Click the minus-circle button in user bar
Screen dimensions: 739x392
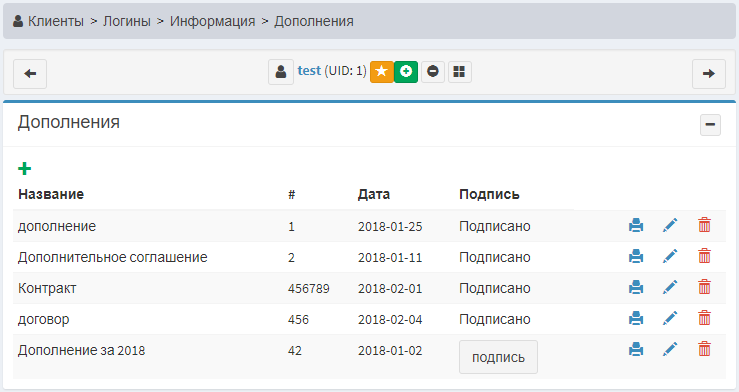[433, 72]
